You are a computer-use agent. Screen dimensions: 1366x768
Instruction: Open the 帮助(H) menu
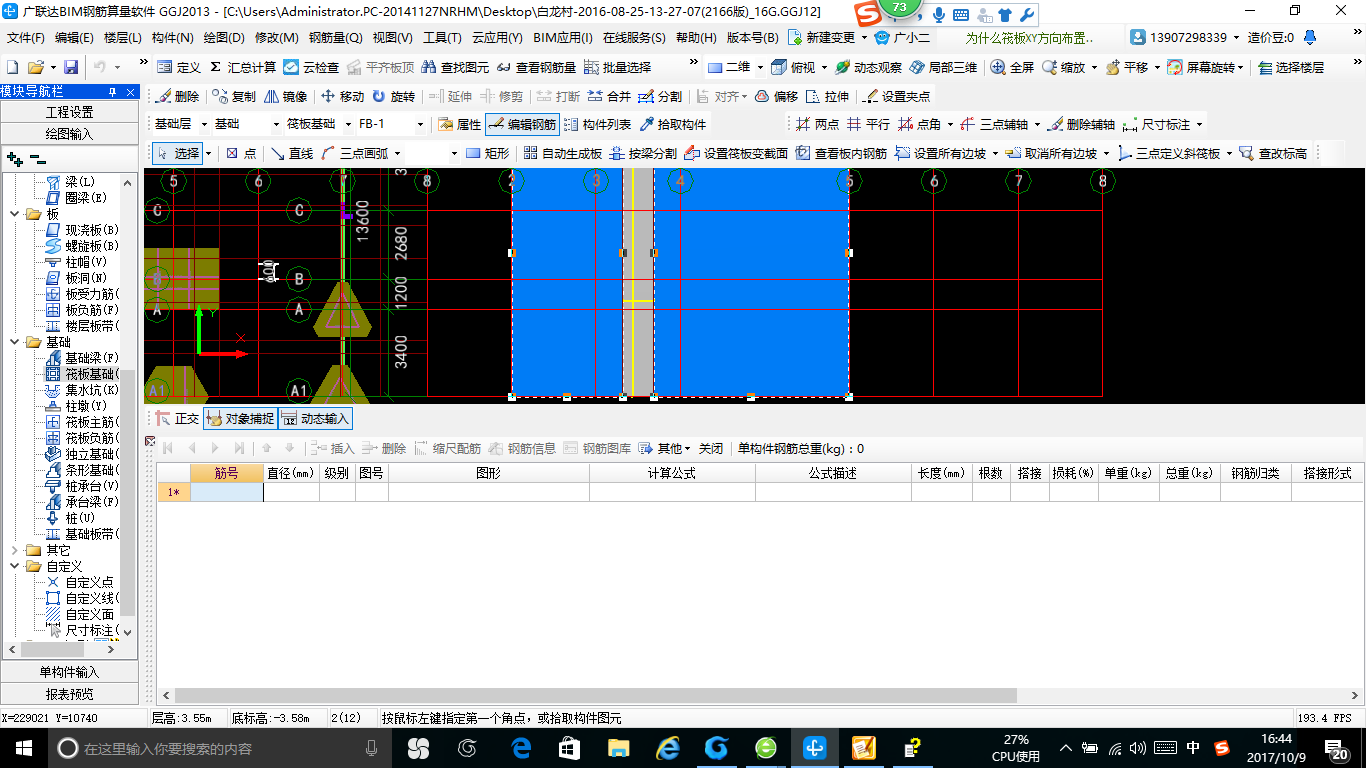click(x=696, y=38)
